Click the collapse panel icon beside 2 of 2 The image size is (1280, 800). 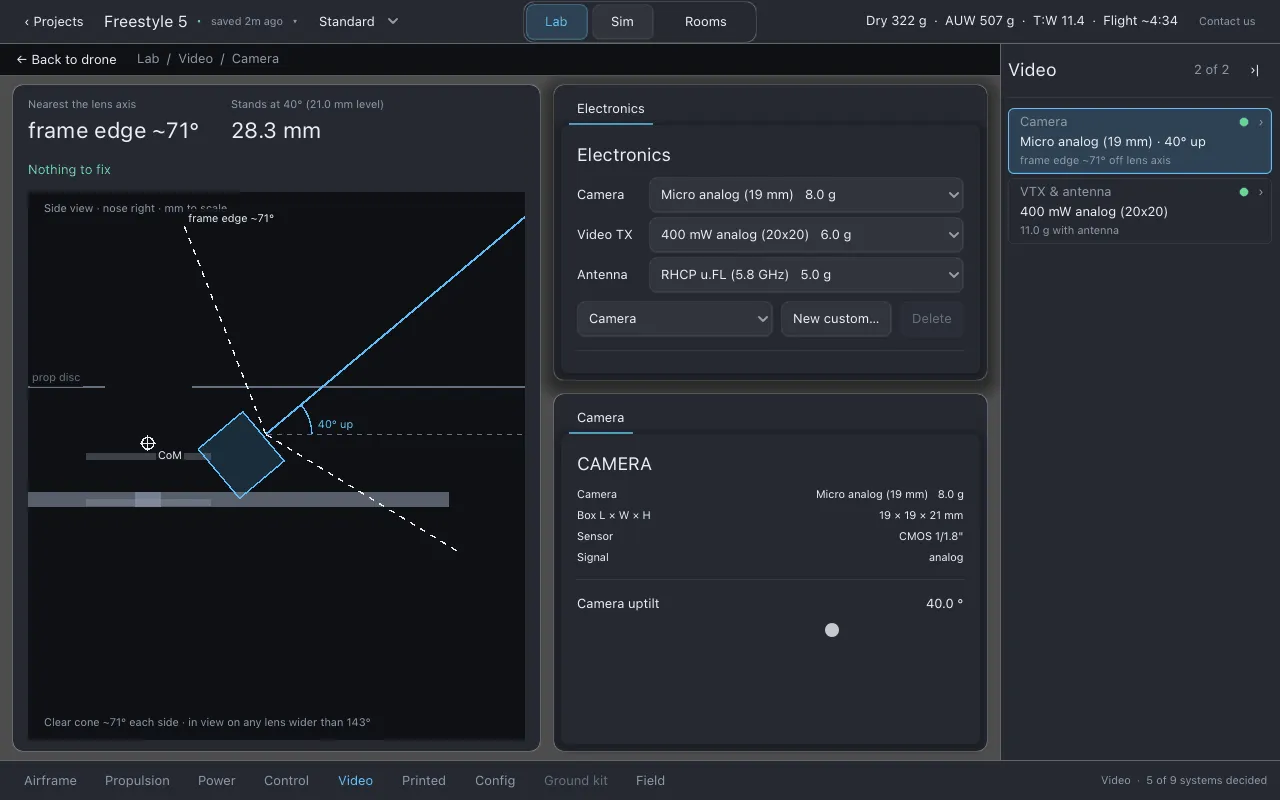coord(1254,70)
